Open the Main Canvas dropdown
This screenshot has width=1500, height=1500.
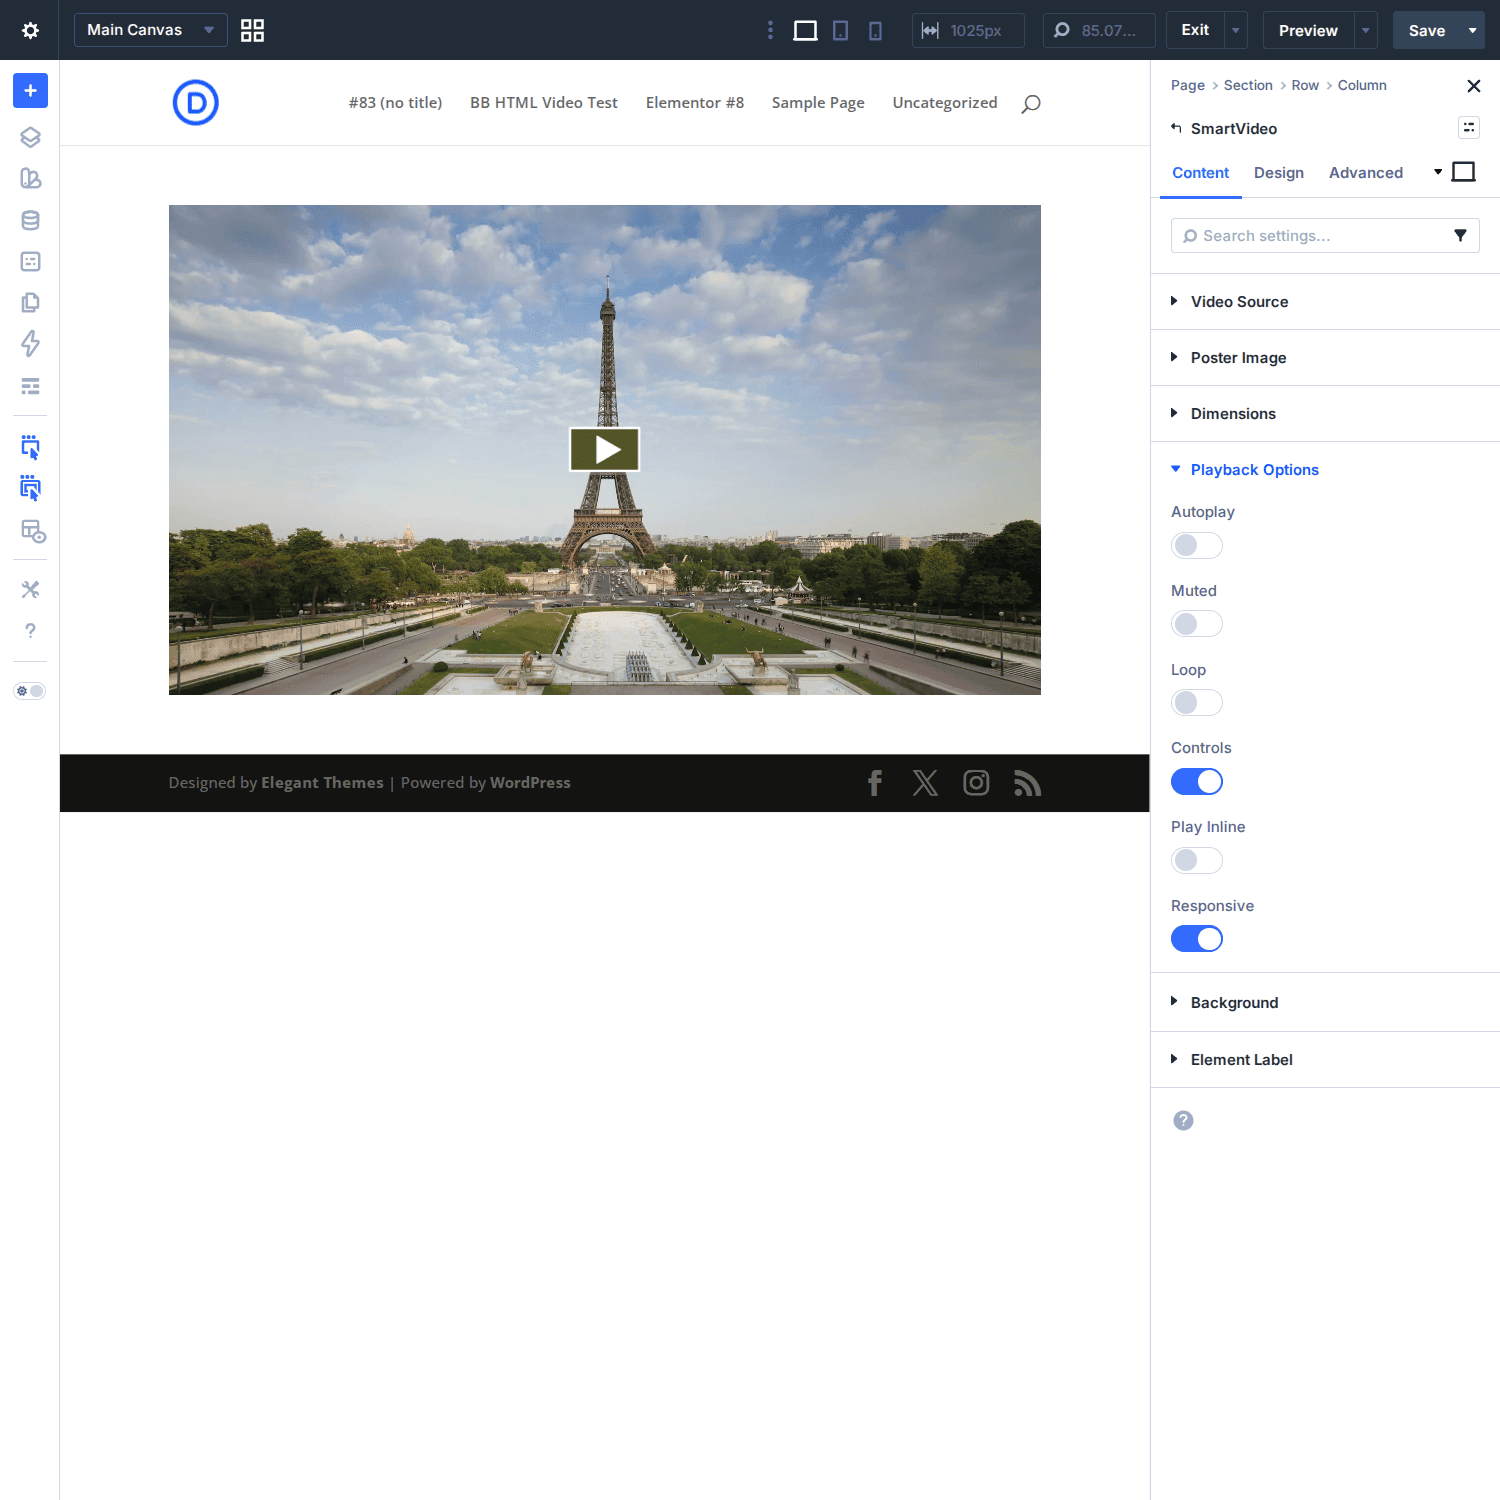pyautogui.click(x=150, y=30)
